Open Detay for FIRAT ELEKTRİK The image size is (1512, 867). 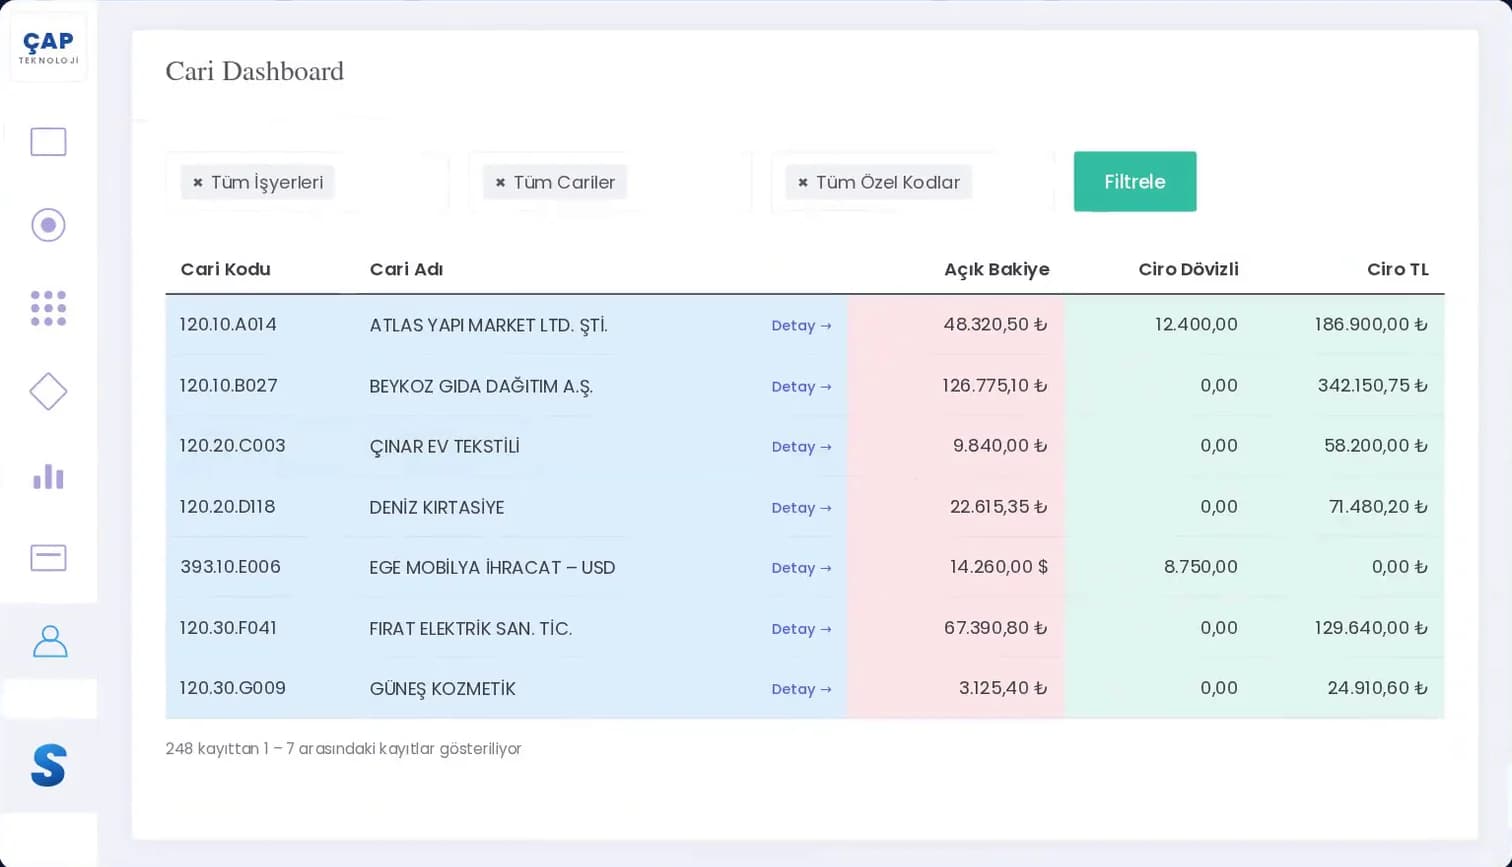801,629
